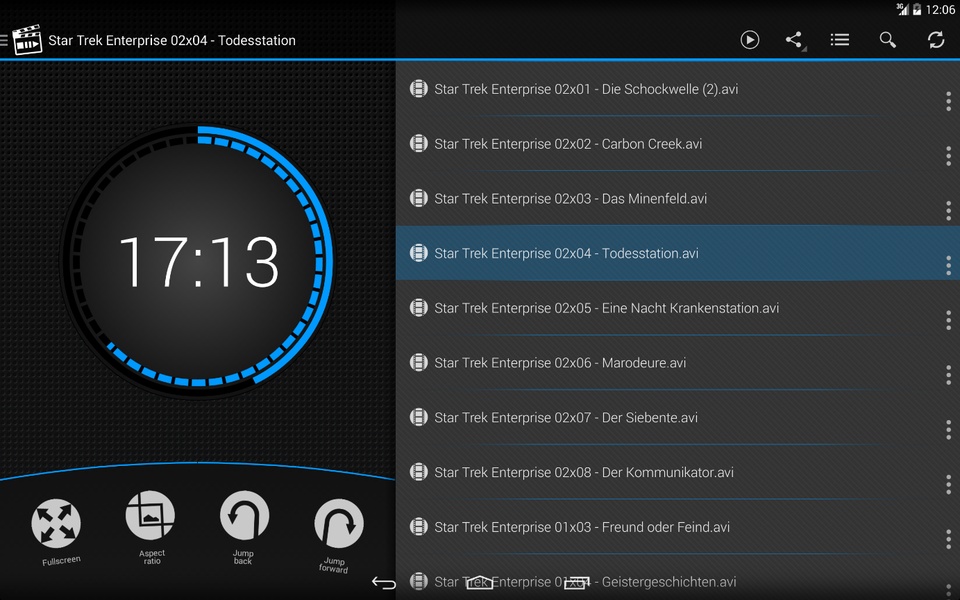This screenshot has width=960, height=600.
Task: Click film reel icon beside Marodeure
Action: click(419, 362)
